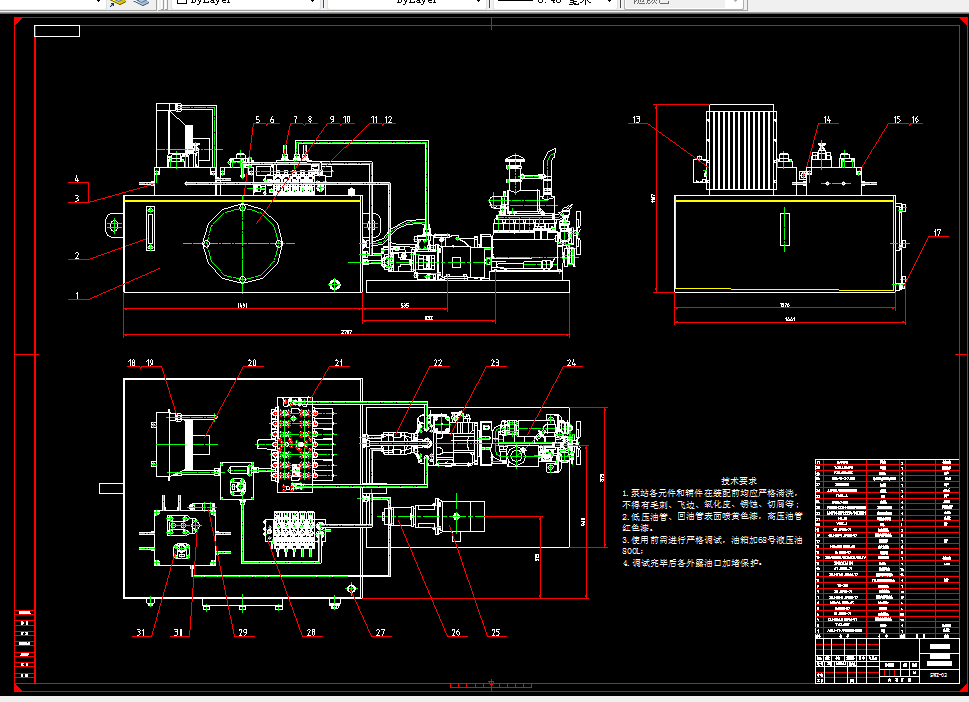Screen dimensions: 969x702
Task: Select note line starting '4. 调试完毕后'
Action: click(693, 564)
